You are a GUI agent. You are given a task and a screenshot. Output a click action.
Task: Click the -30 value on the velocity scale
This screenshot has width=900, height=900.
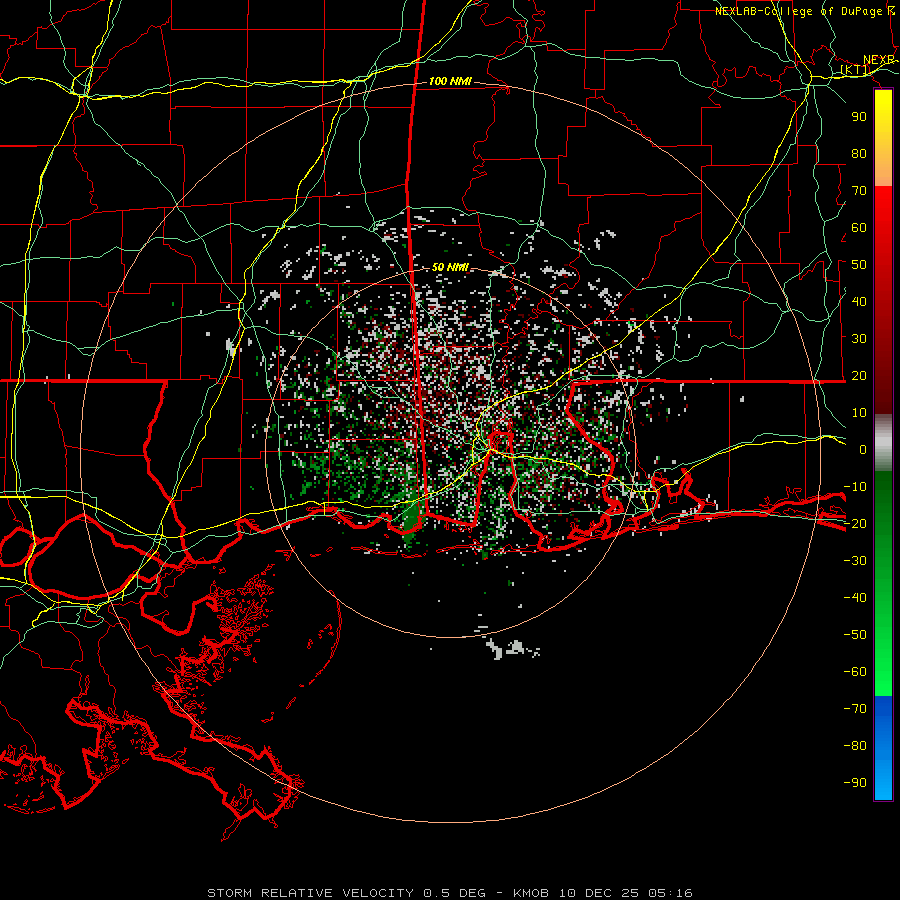coord(855,561)
